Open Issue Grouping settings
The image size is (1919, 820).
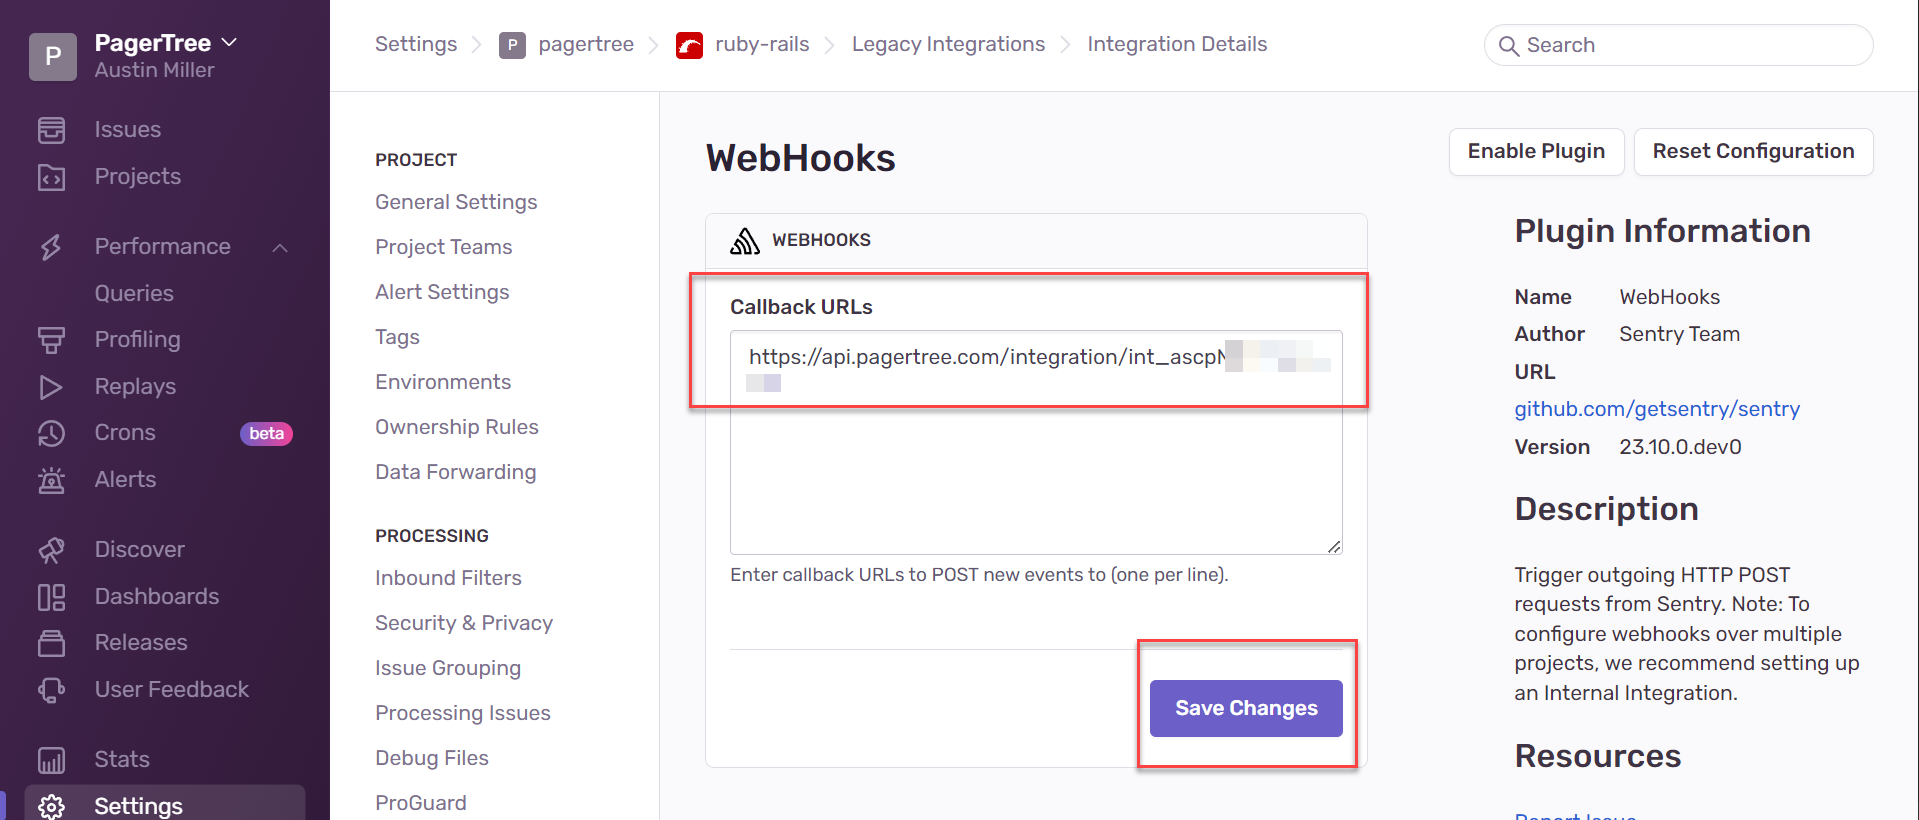pyautogui.click(x=448, y=668)
